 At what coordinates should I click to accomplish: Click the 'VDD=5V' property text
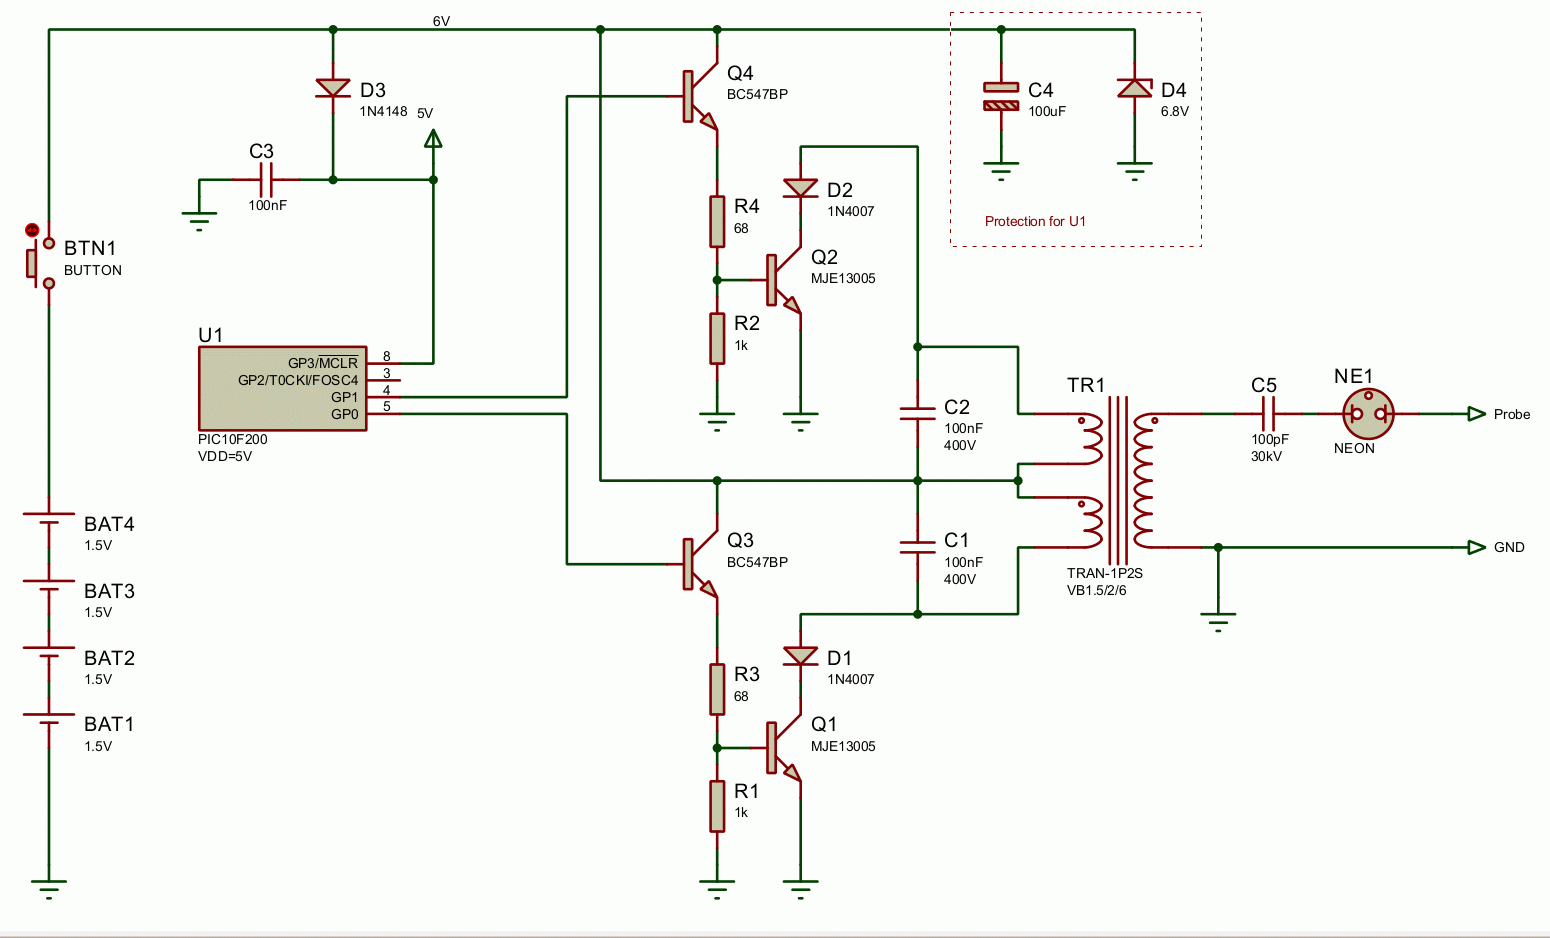225,456
